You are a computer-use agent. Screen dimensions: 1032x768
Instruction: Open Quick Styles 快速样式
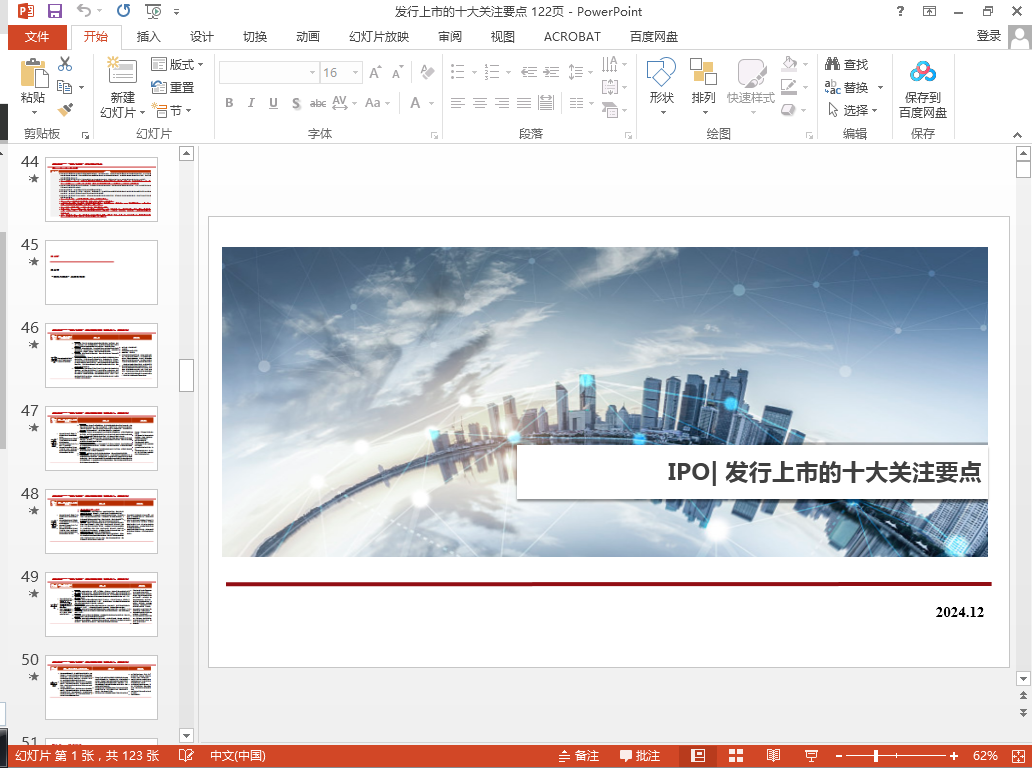751,86
